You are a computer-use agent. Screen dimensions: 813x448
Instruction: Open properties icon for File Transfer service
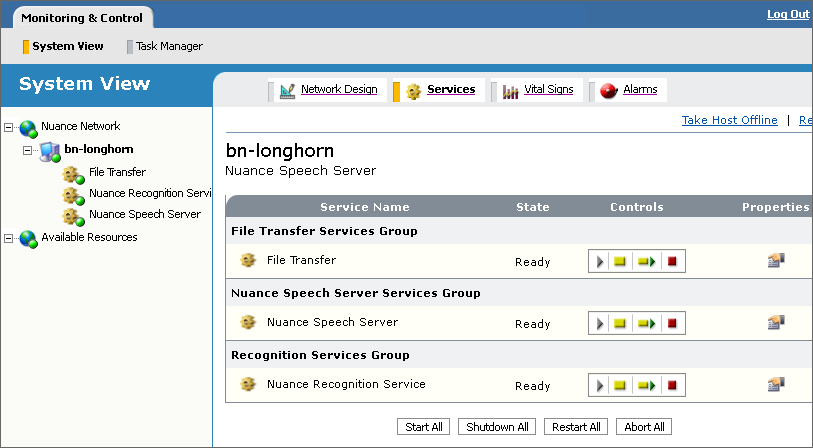(775, 261)
